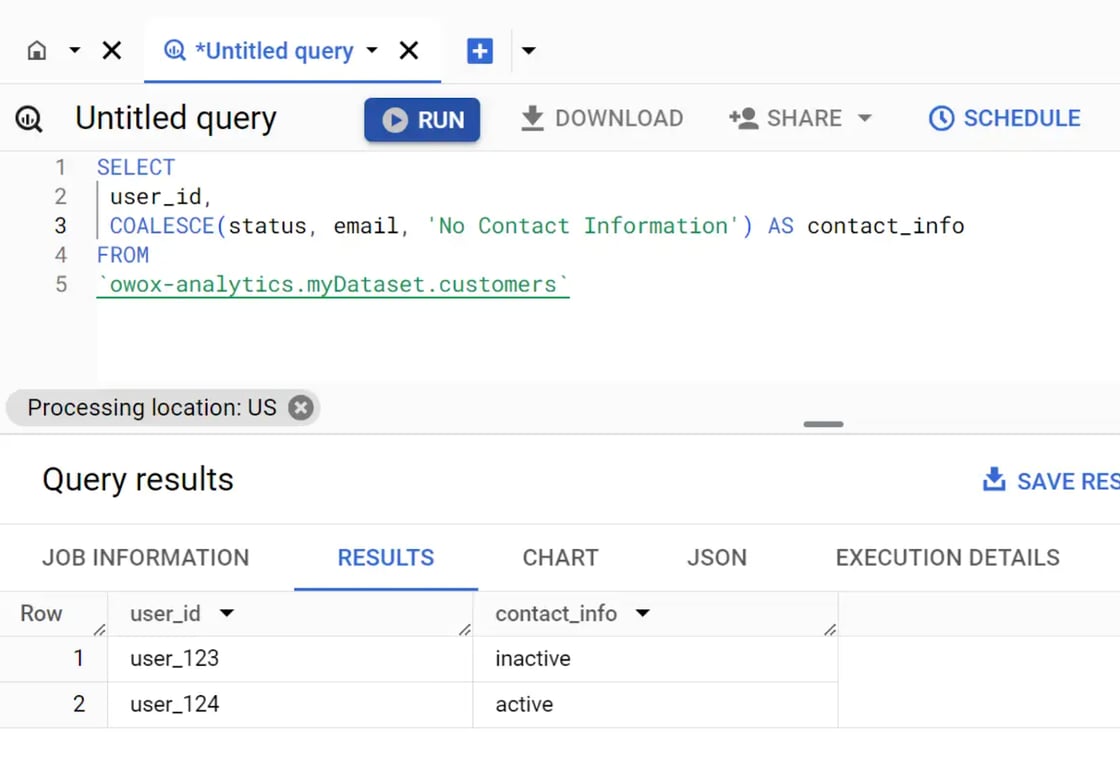
Task: Open the owox-analytics.myDataset.customers table link
Action: coord(333,285)
